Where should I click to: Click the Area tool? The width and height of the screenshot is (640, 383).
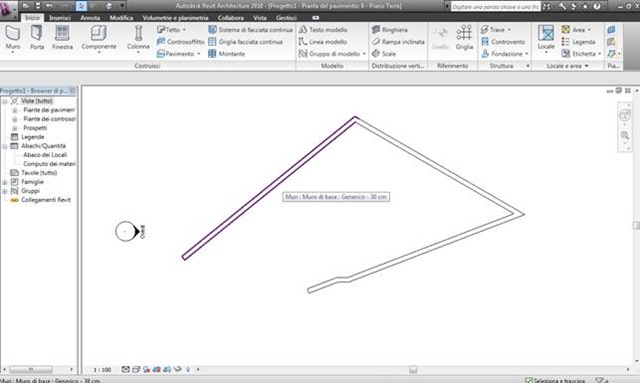click(573, 30)
